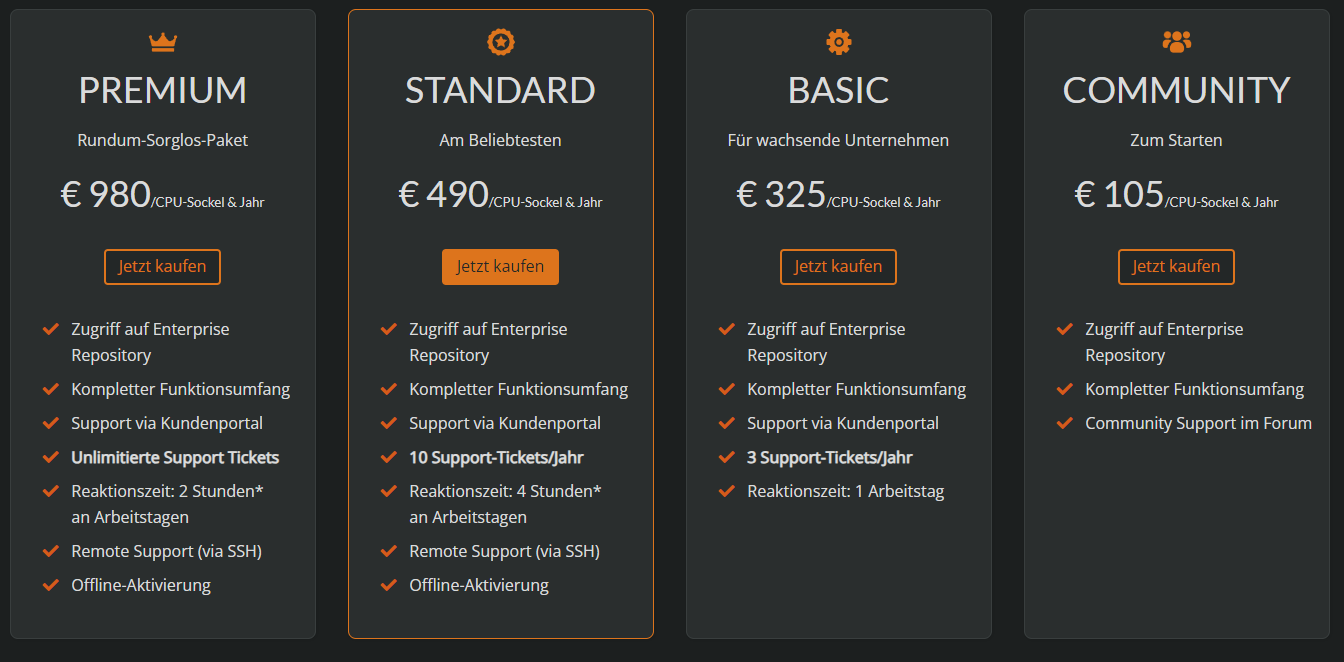Click the € 105 price in Community card

pyautogui.click(x=1119, y=194)
